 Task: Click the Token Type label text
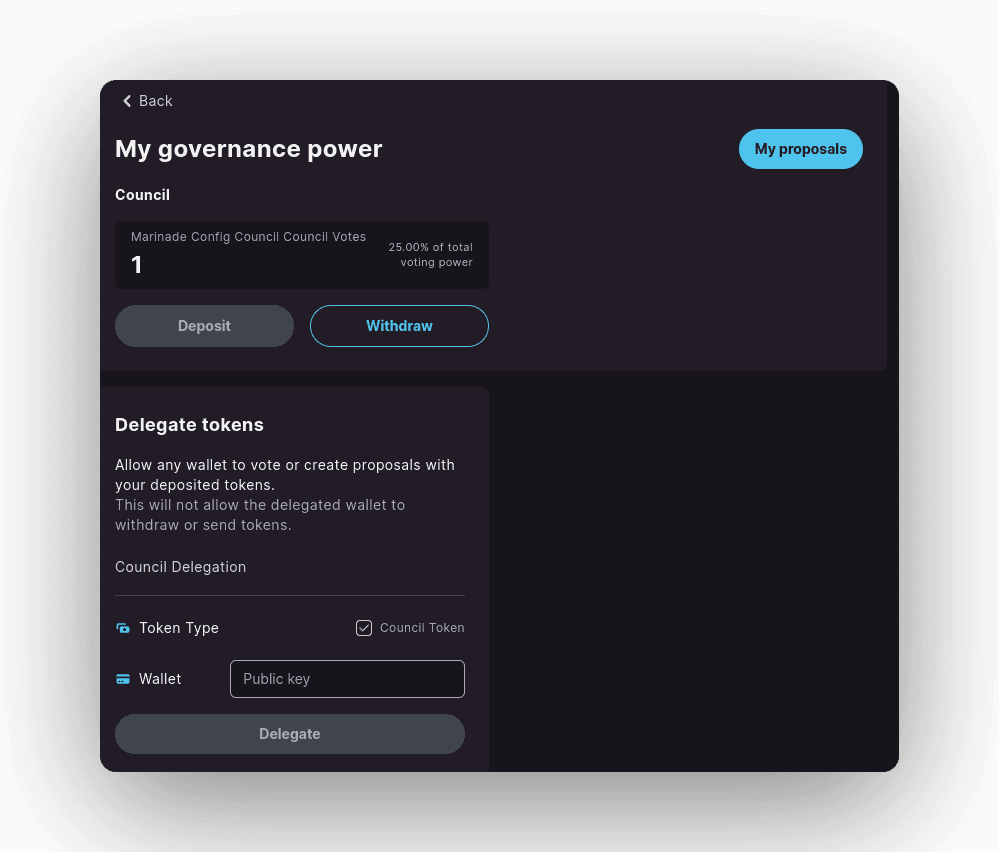coord(179,628)
